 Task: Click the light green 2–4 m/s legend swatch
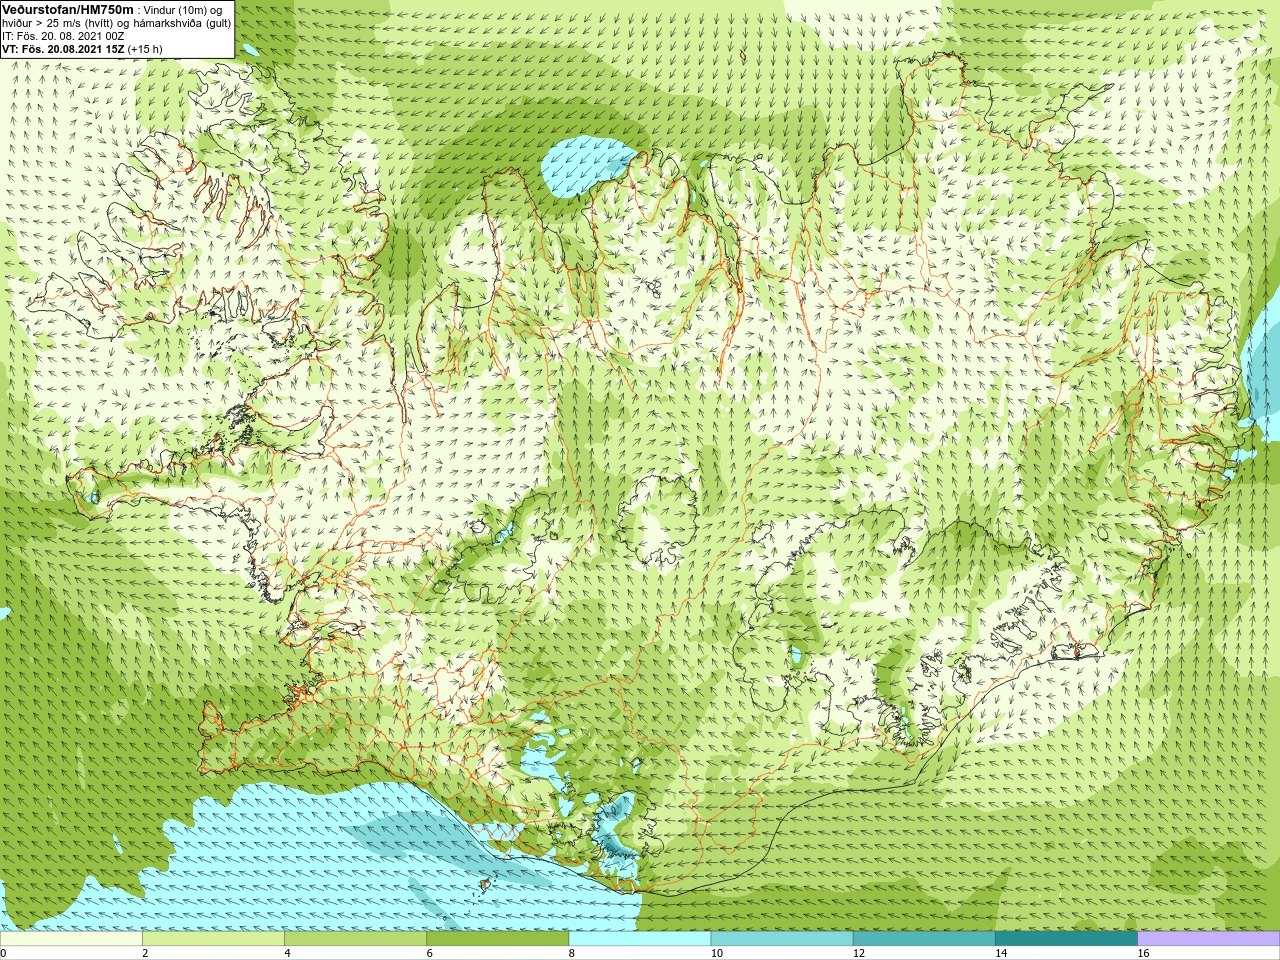coord(213,939)
